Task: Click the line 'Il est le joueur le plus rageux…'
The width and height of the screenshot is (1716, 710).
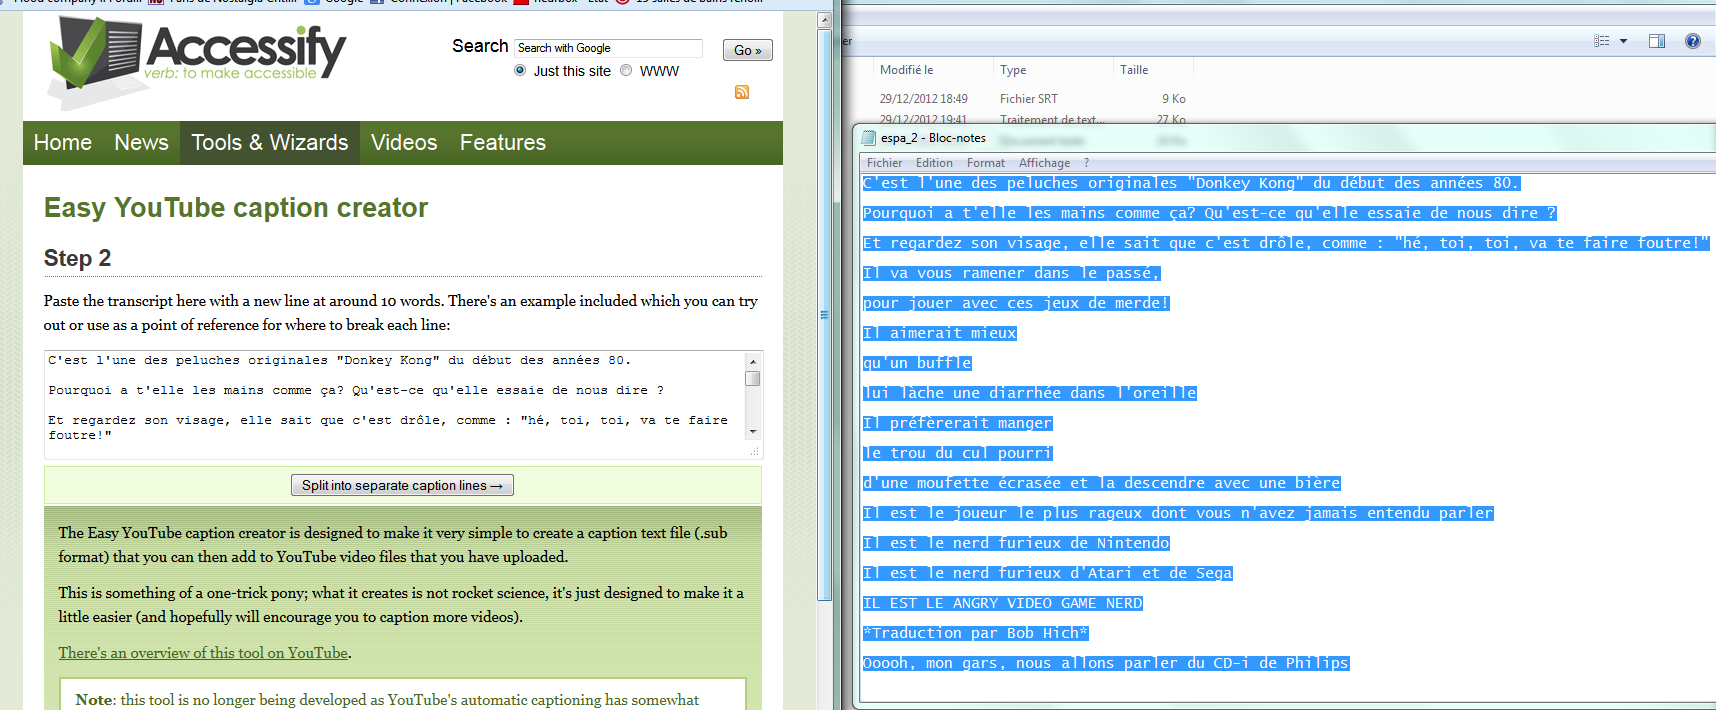Action: [x=1178, y=513]
